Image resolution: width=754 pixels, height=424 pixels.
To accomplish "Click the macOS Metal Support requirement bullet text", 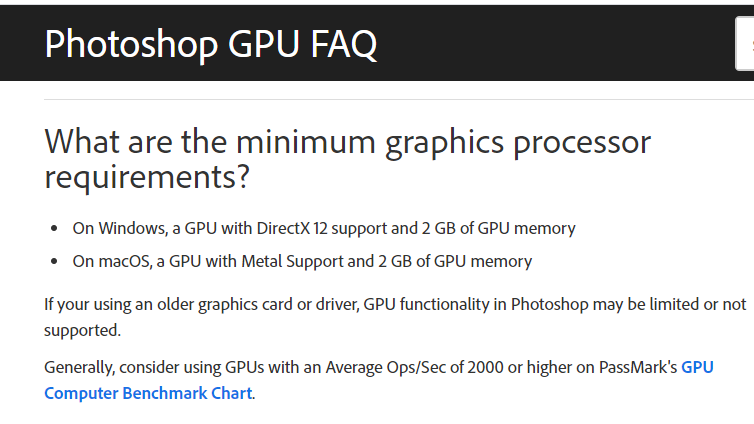I will (302, 261).
